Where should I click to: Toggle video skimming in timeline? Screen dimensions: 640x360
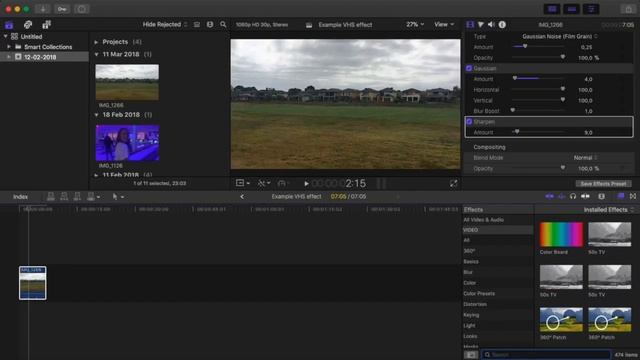[x=549, y=197]
